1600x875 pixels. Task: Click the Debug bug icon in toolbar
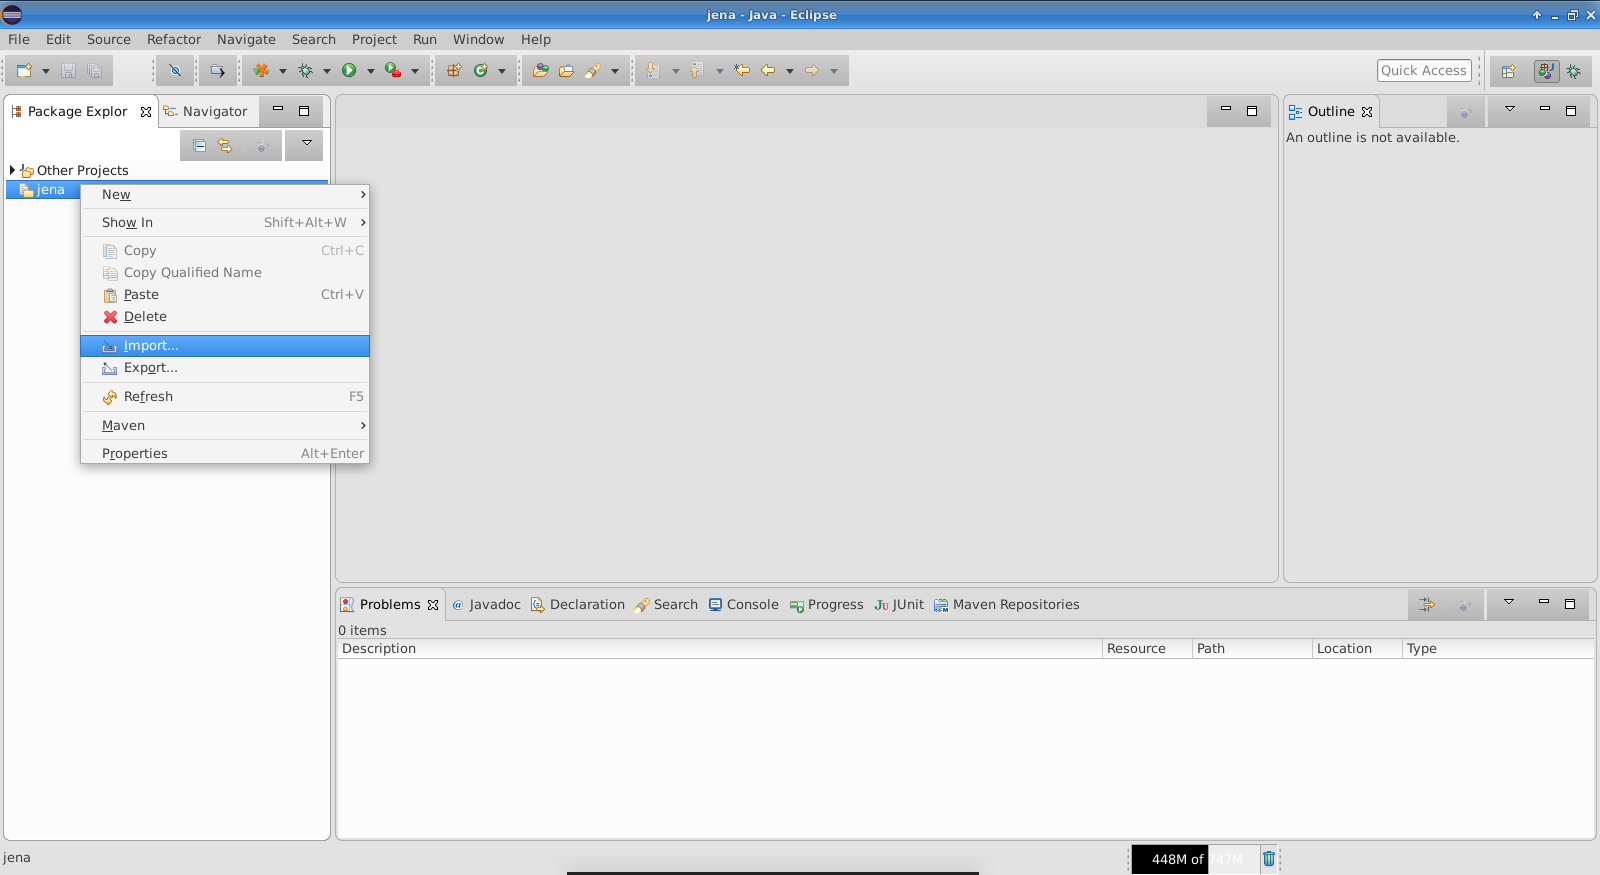click(305, 71)
